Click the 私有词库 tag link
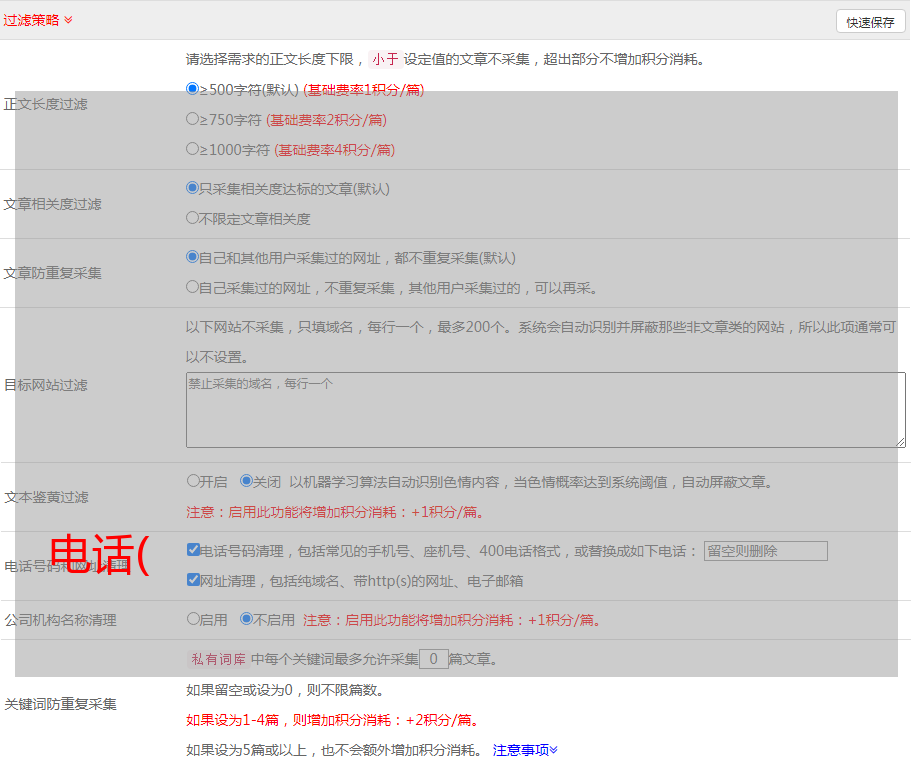 click(219, 659)
